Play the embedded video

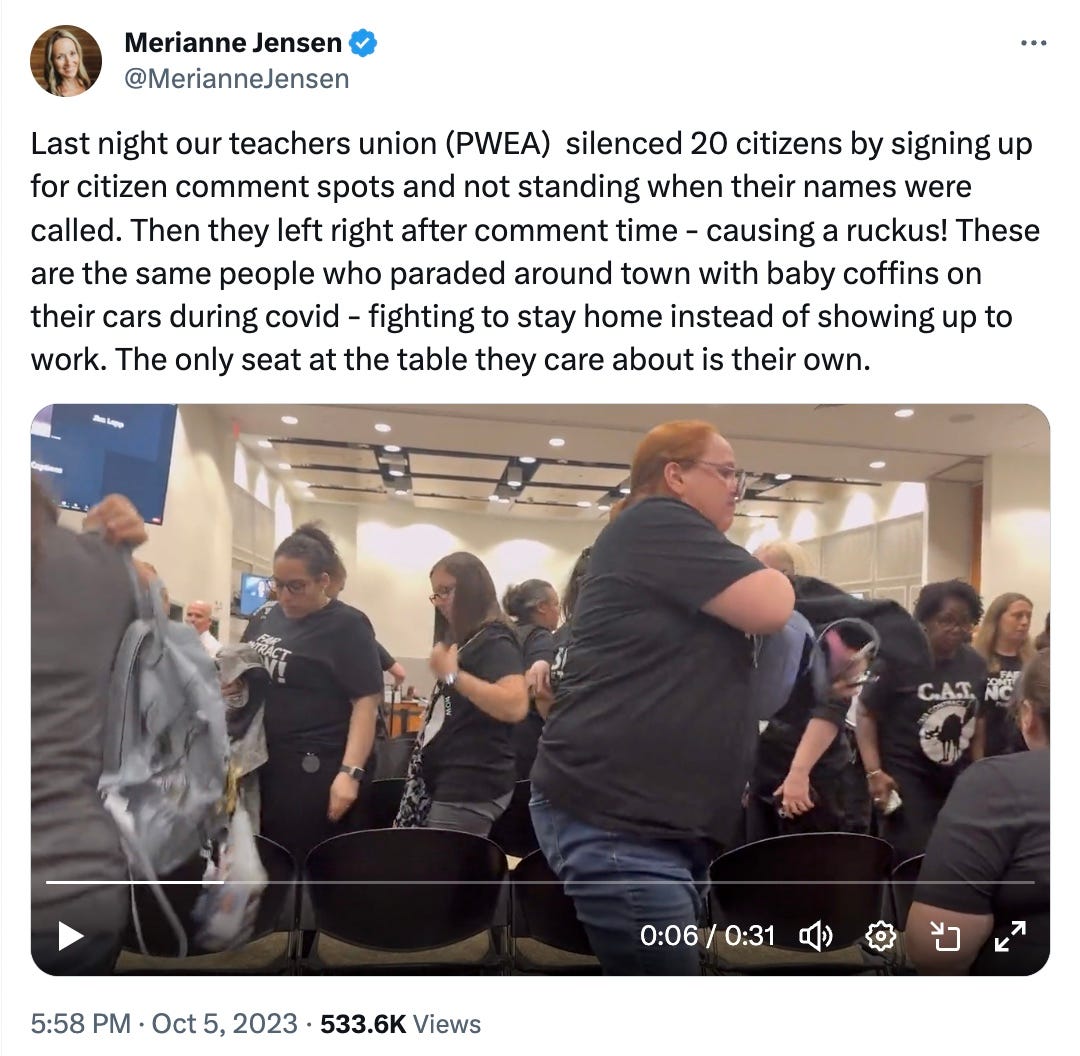pyautogui.click(x=71, y=936)
